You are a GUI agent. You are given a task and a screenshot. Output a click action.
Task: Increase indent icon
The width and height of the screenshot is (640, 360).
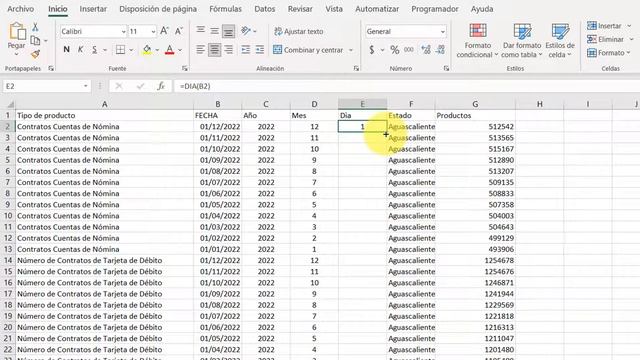[260, 50]
